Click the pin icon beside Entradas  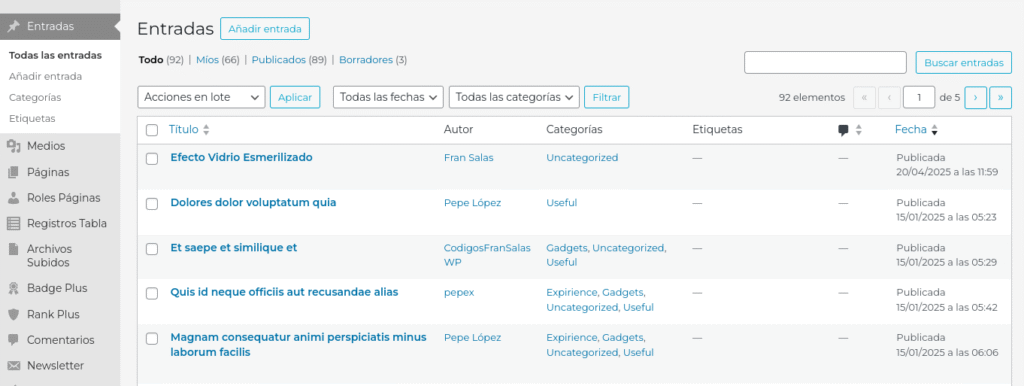pos(13,27)
